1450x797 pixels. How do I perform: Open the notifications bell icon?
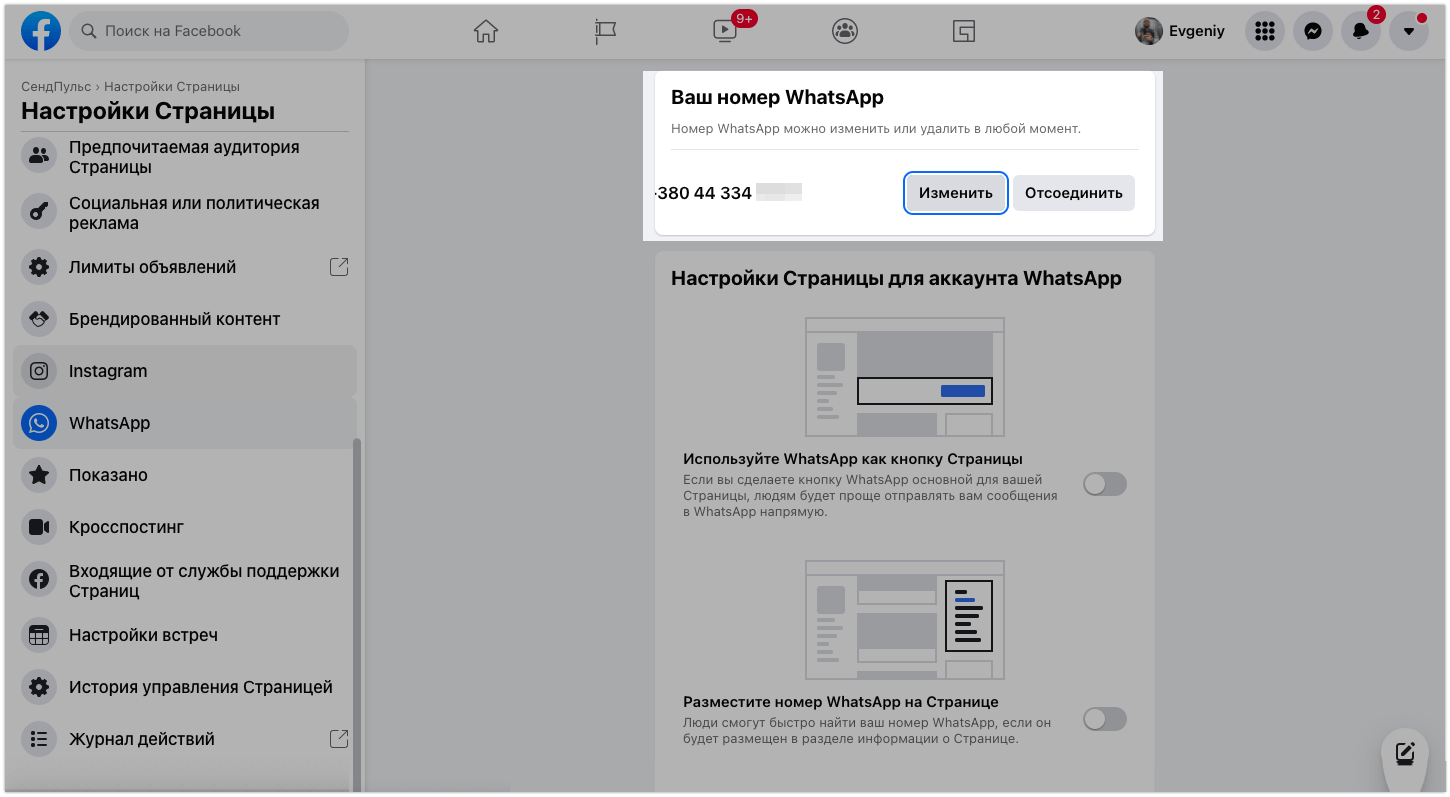(1361, 31)
